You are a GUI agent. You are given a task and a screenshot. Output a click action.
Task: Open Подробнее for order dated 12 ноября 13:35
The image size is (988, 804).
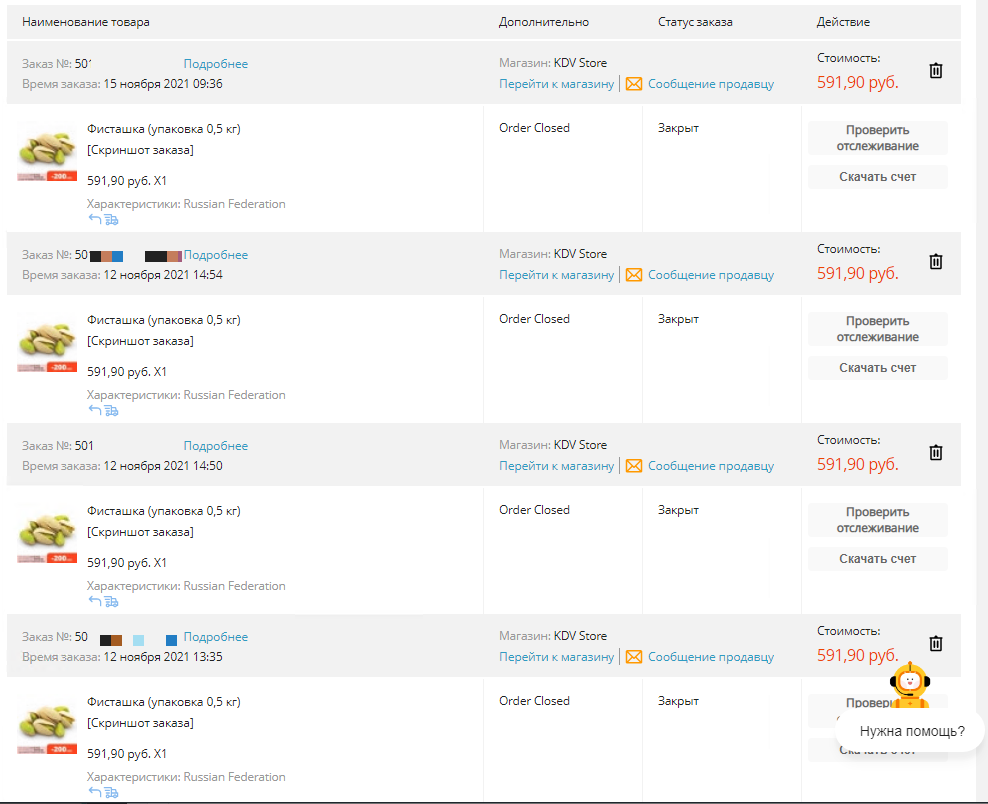[215, 637]
